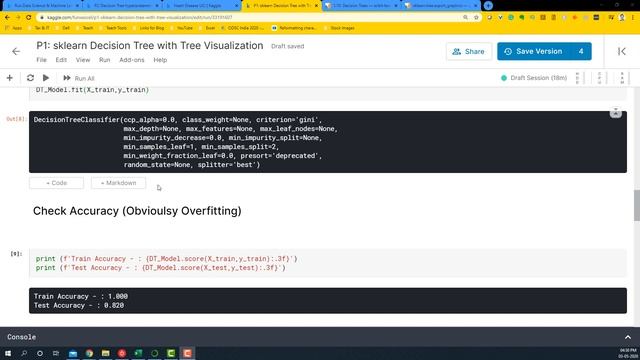
Task: Bookmark this page with the star icon
Action: [x=476, y=18]
